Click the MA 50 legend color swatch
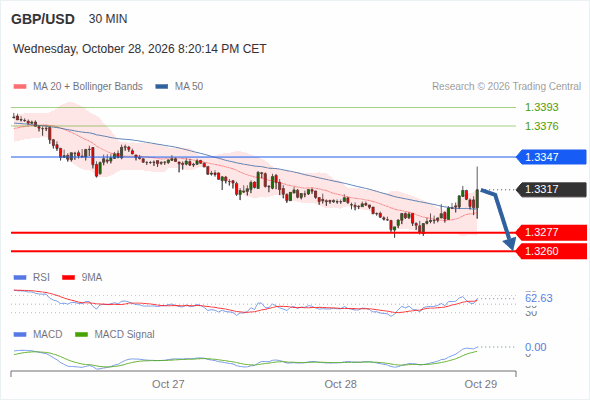Image resolution: width=590 pixels, height=400 pixels. (162, 87)
